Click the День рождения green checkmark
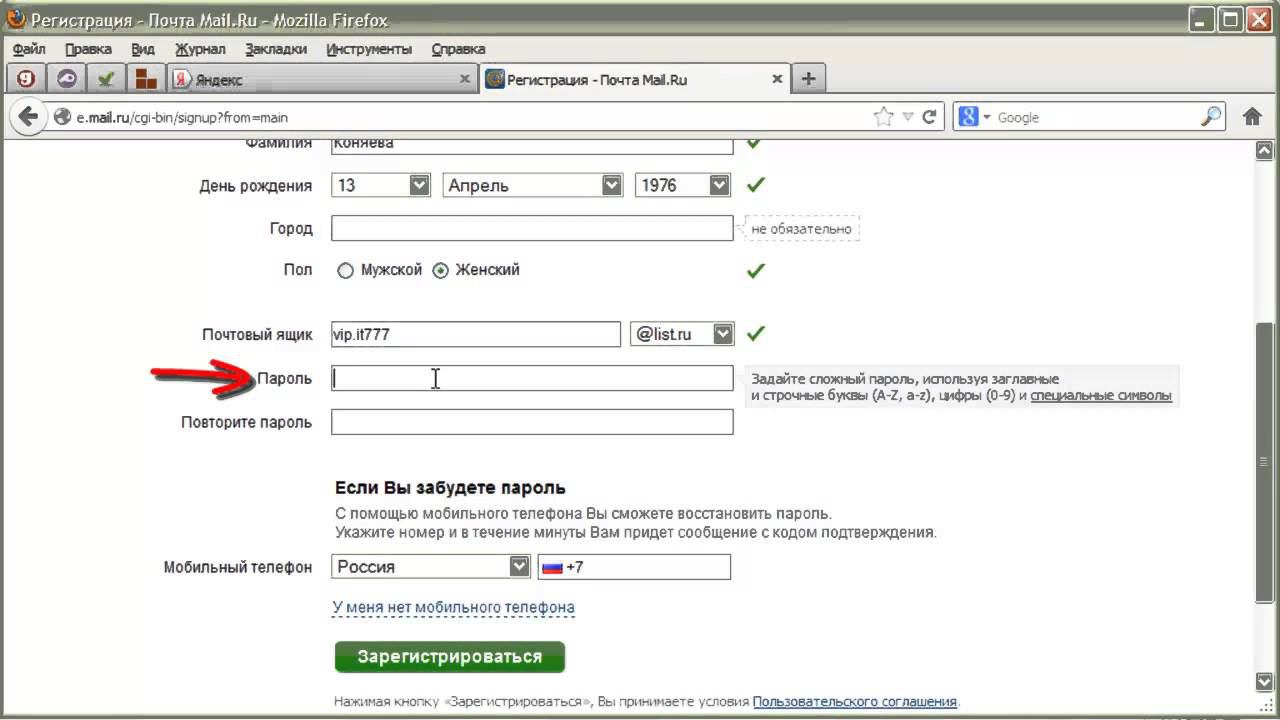Image resolution: width=1280 pixels, height=720 pixels. (x=756, y=184)
